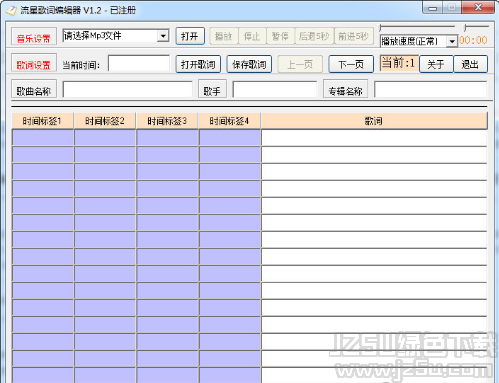Open the 音乐设置 music settings button
Screen dimensions: 499x383
pyautogui.click(x=34, y=36)
